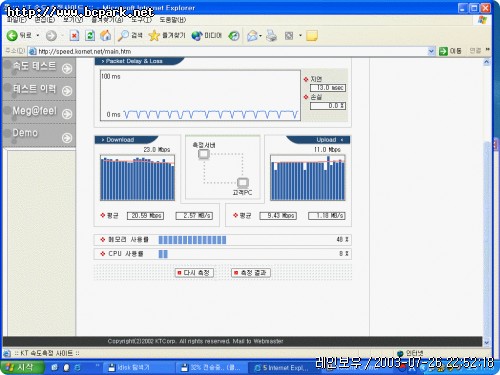Click the Print icon in toolbar
Image resolution: width=500 pixels, height=375 pixels.
(x=272, y=35)
